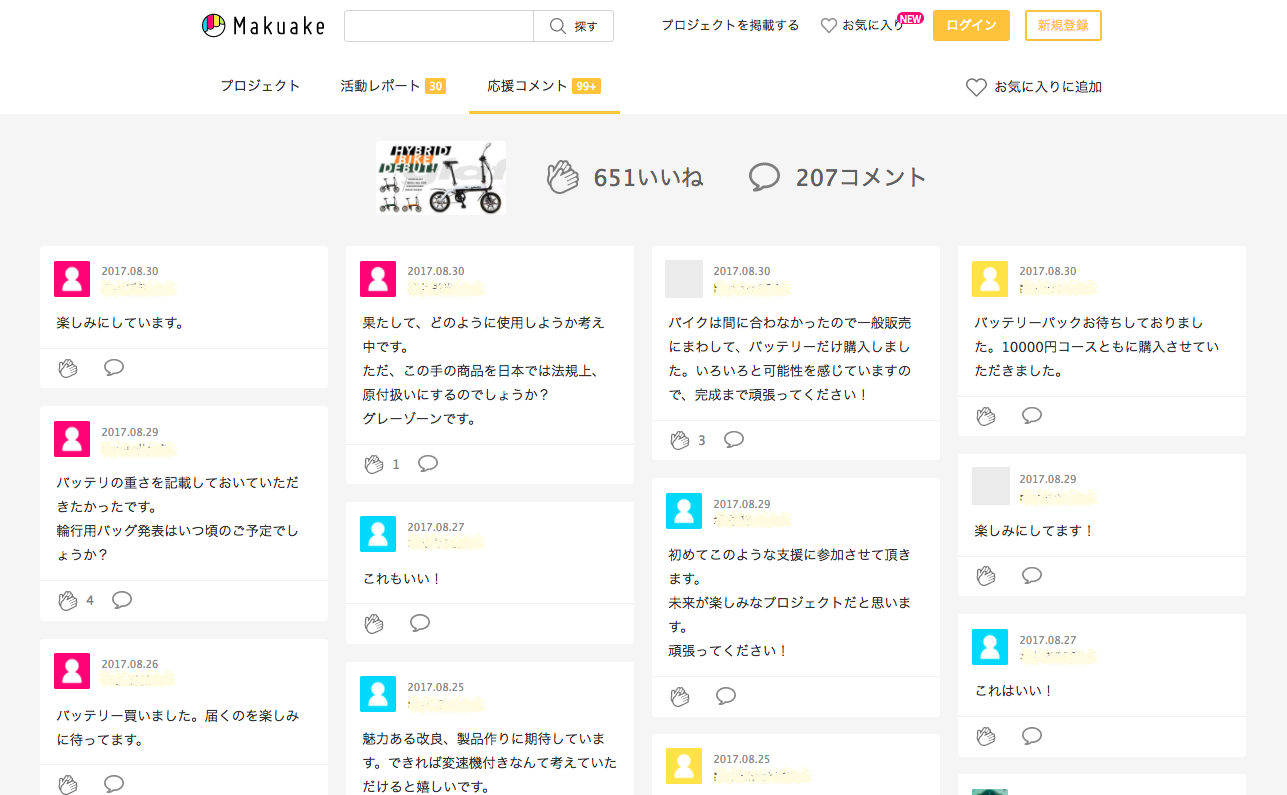
Task: Reply to the バイクは間に合わなかった comment
Action: [x=734, y=439]
